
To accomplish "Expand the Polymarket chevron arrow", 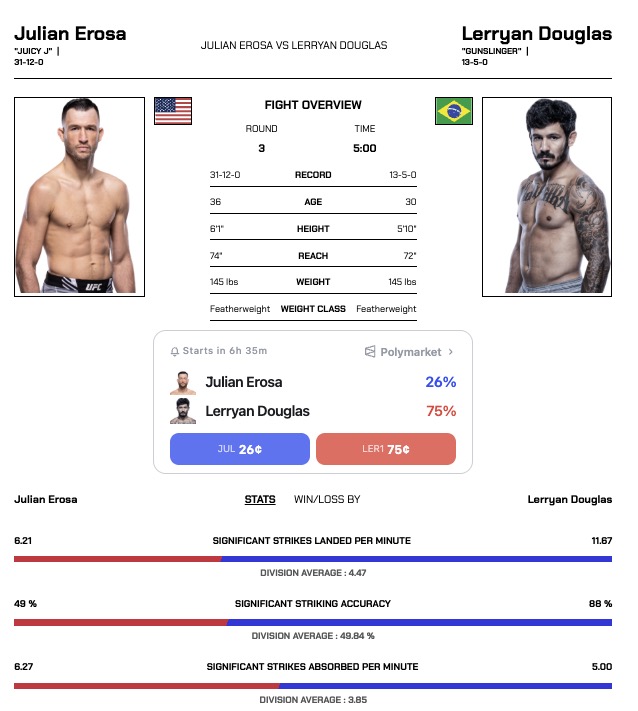I will [451, 352].
